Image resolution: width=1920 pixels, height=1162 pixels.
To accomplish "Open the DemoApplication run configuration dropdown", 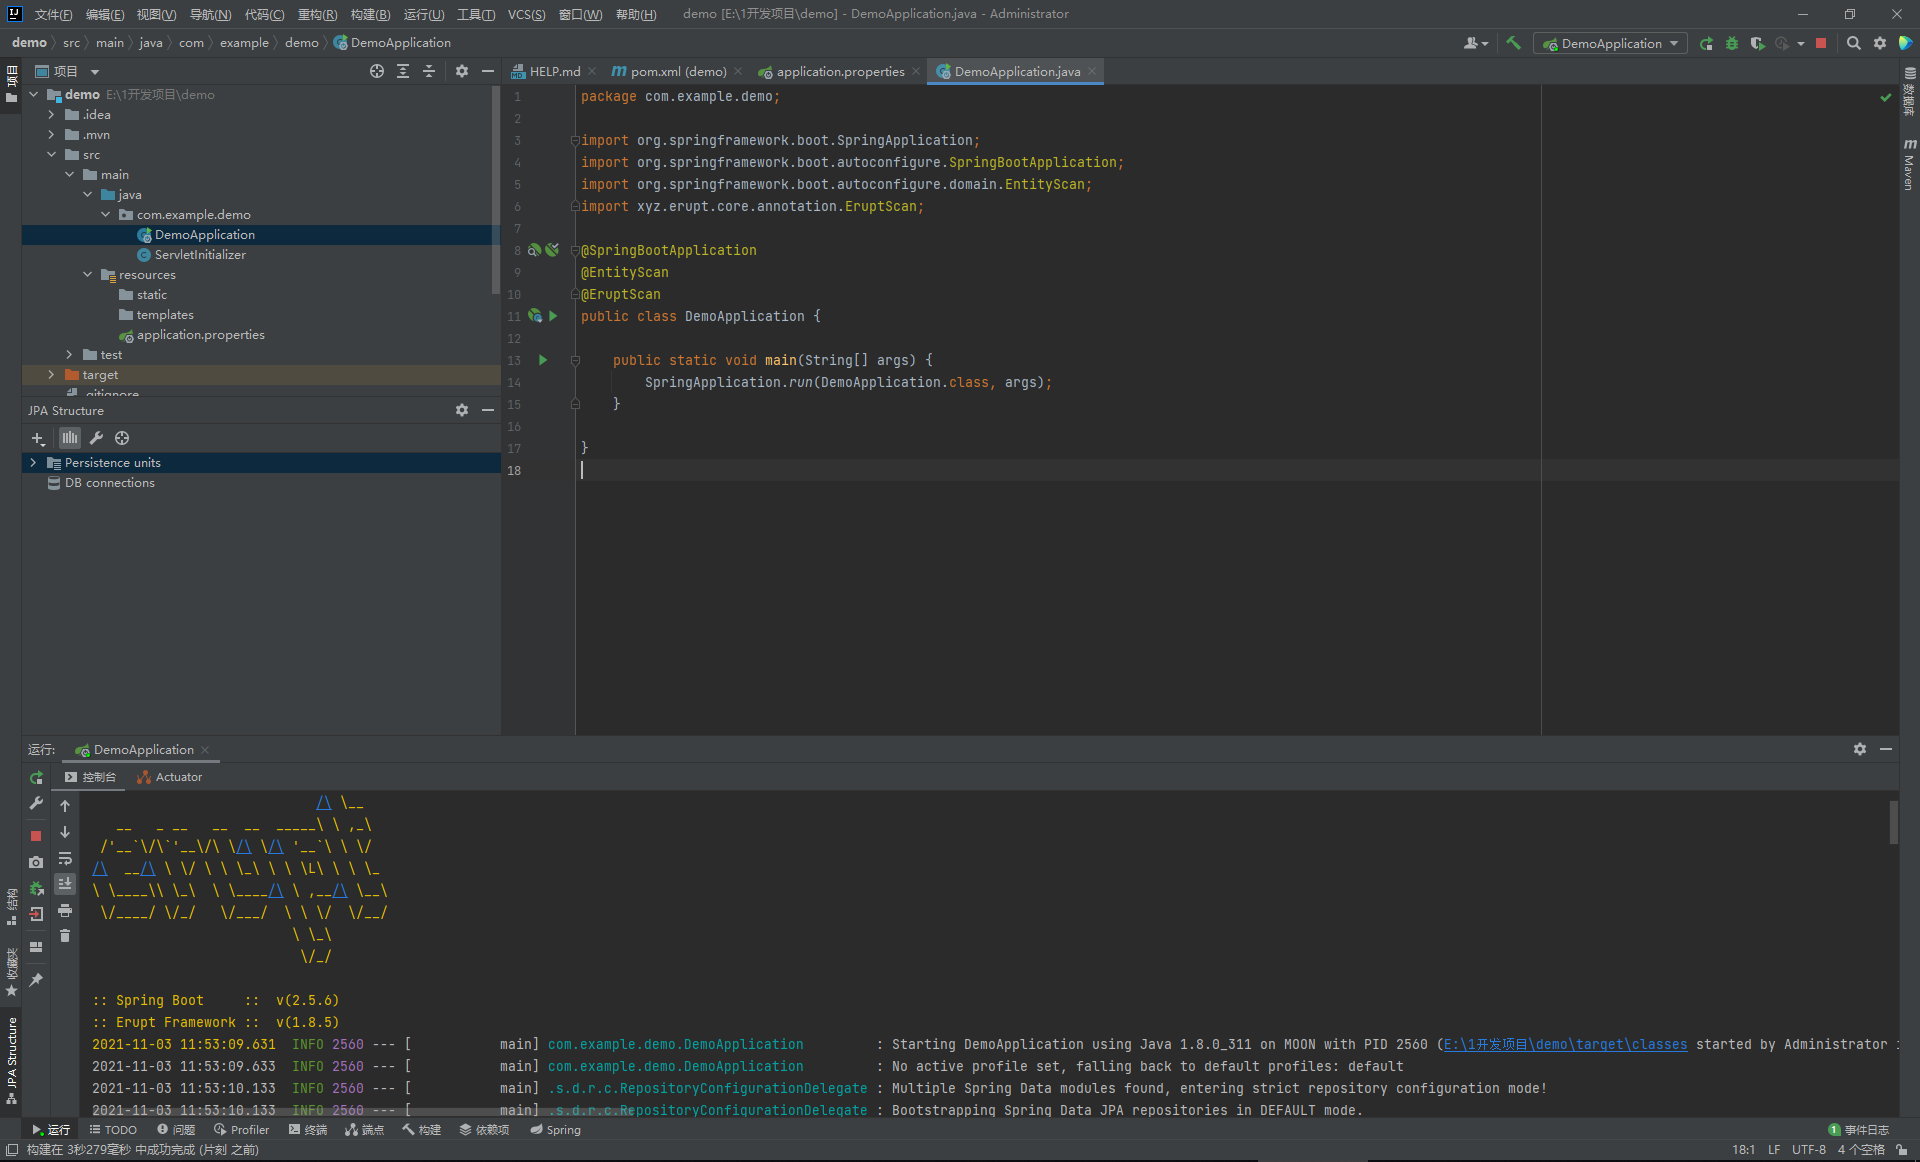I will pos(1611,43).
